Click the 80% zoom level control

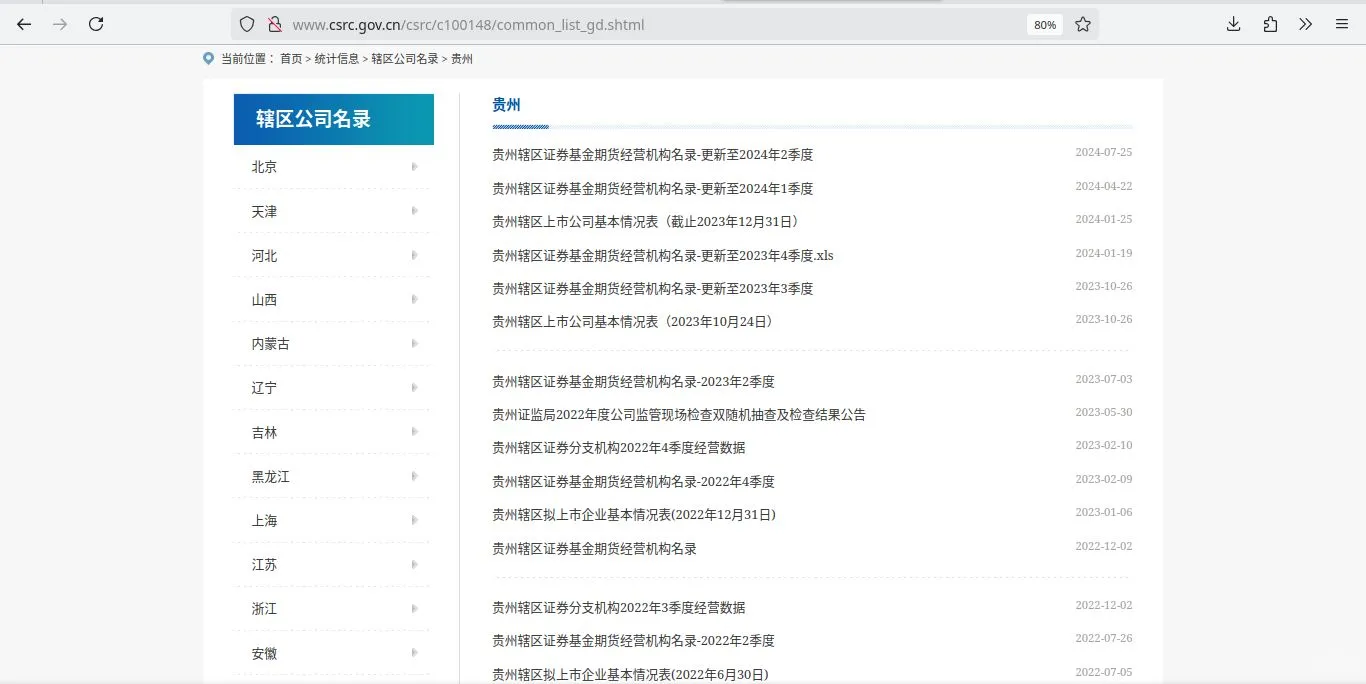(x=1044, y=24)
